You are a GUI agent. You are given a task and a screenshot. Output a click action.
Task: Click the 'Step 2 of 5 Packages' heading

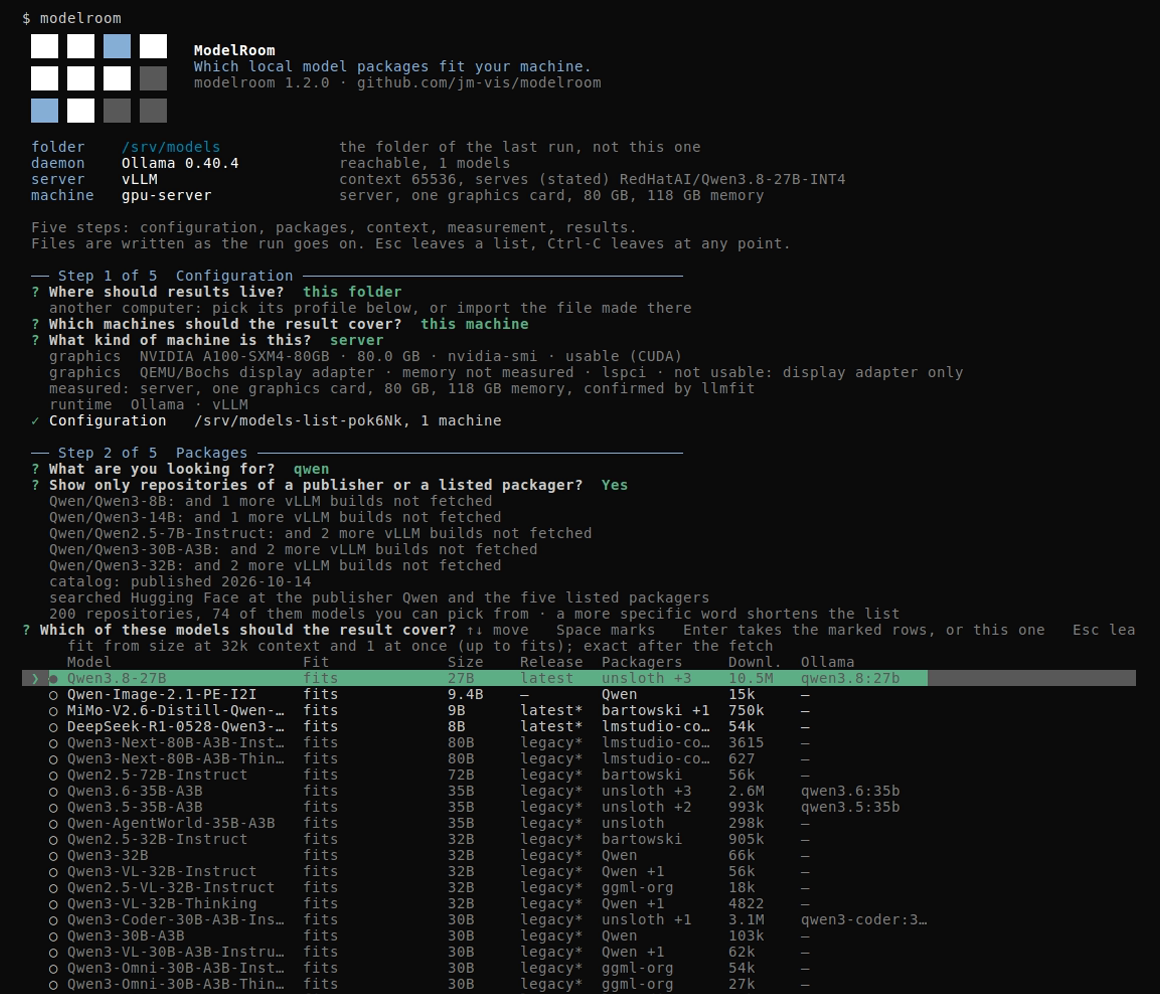[152, 453]
